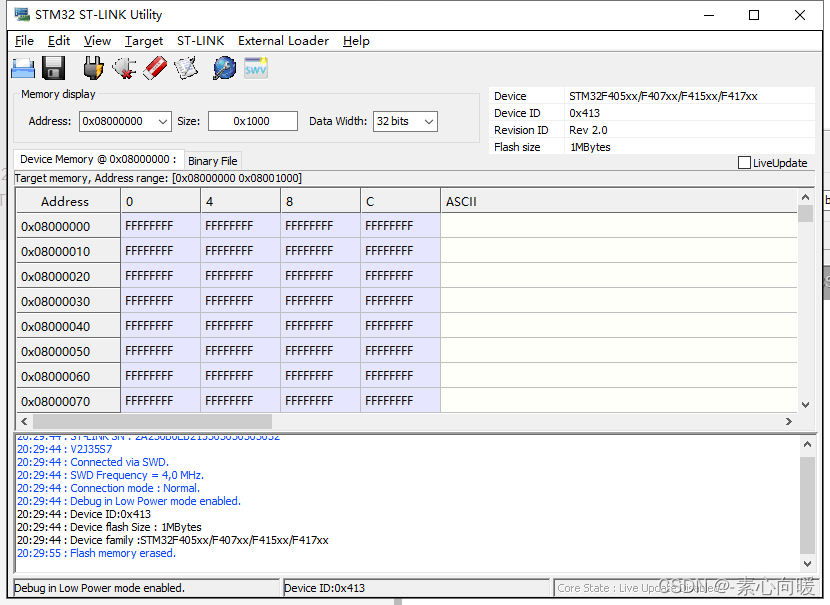
Task: Click the log line 'Connection mode : Normal.'
Action: coord(109,488)
